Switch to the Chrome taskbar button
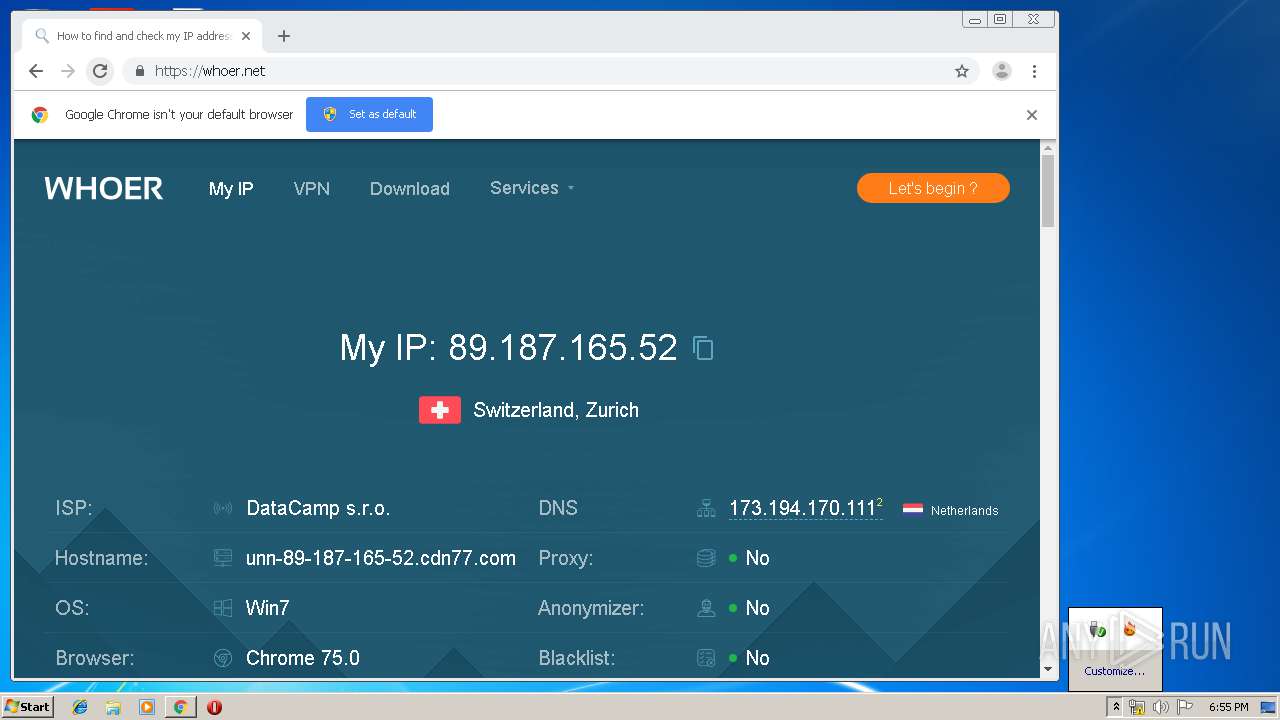This screenshot has width=1280, height=720. (180, 707)
